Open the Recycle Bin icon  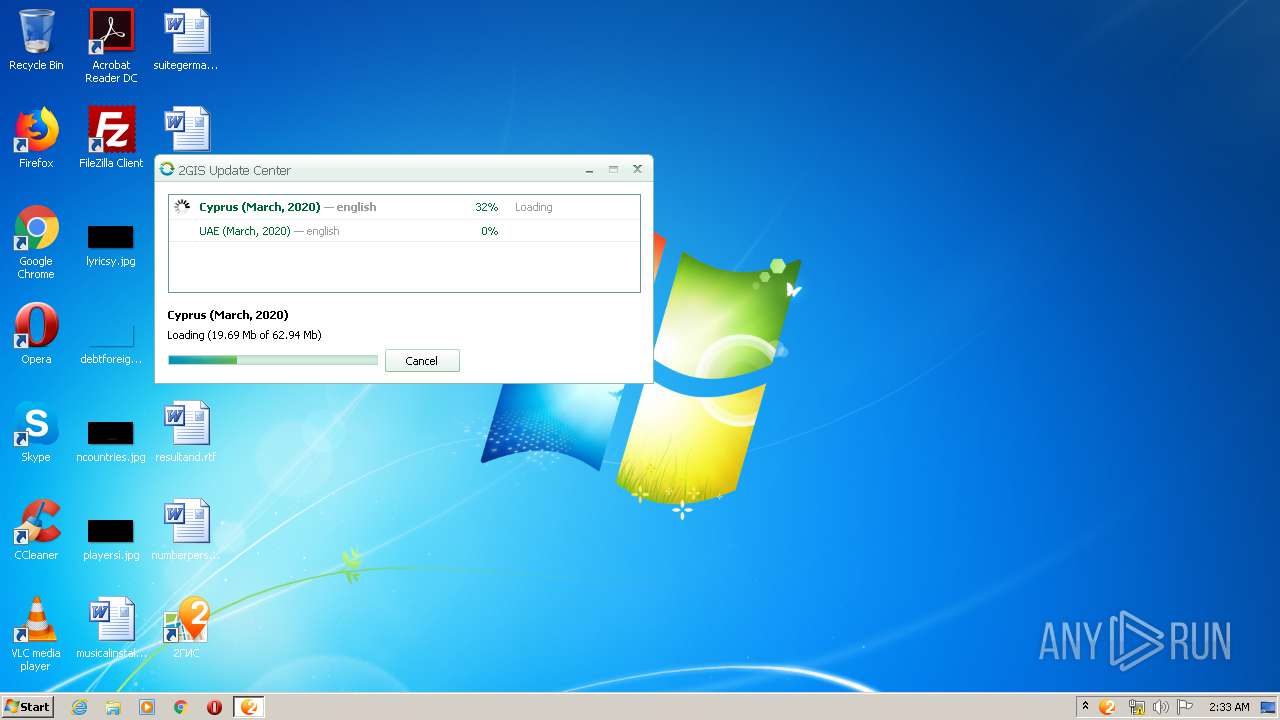[36, 40]
